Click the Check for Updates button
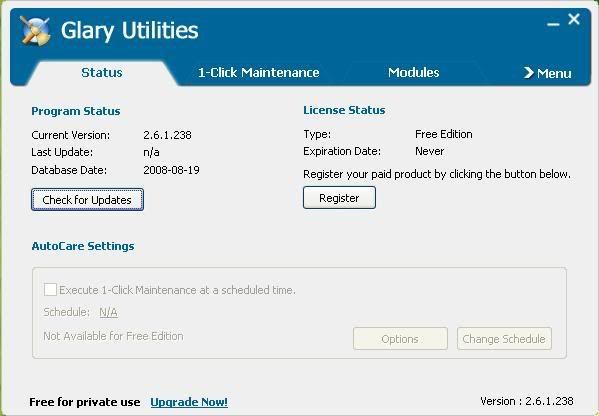Image resolution: width=599 pixels, height=416 pixels. tap(87, 199)
